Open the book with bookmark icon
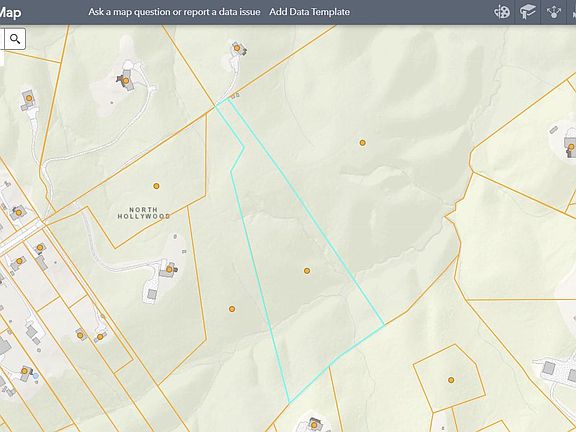576x432 pixels. pyautogui.click(x=528, y=12)
